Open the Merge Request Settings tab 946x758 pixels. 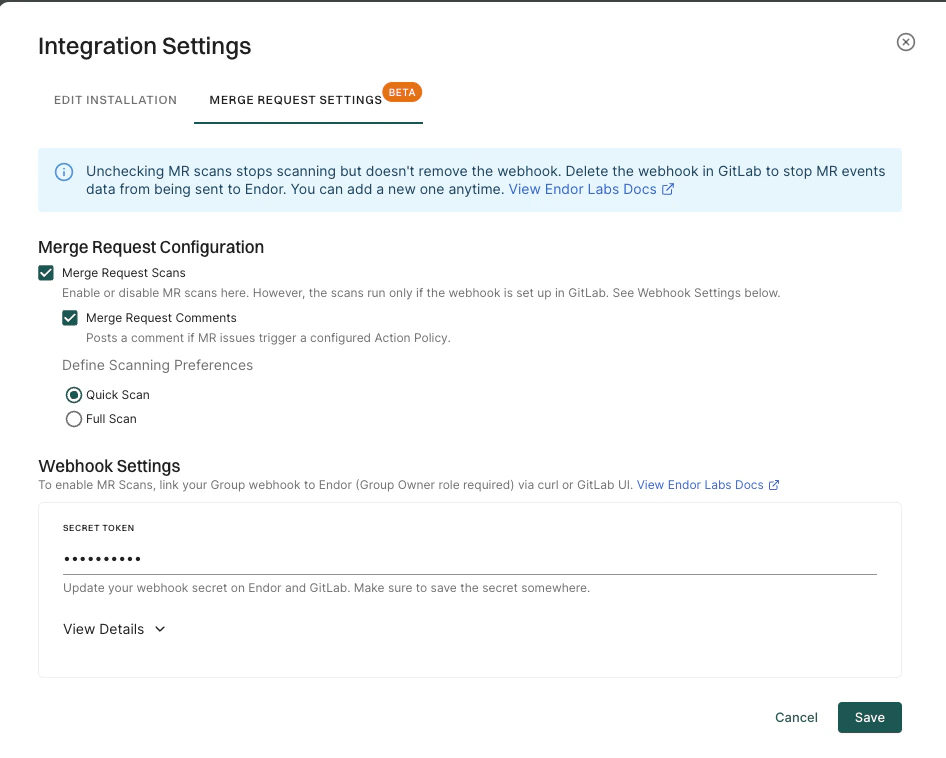point(295,100)
